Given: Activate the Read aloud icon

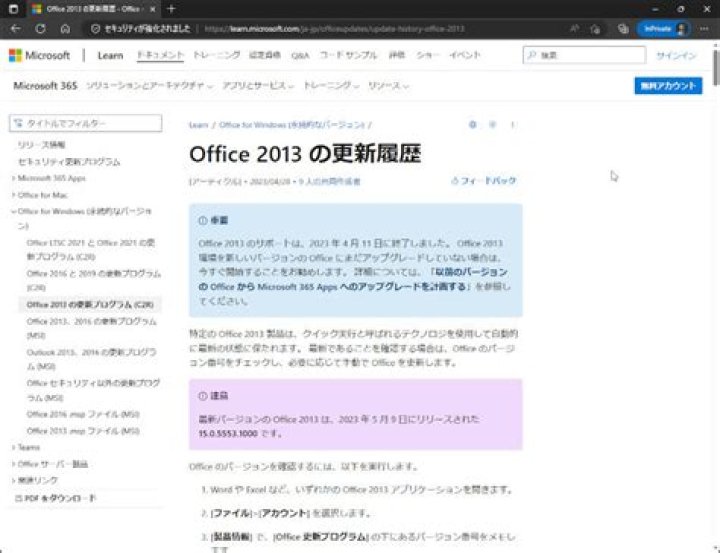Looking at the screenshot, I should (x=574, y=28).
